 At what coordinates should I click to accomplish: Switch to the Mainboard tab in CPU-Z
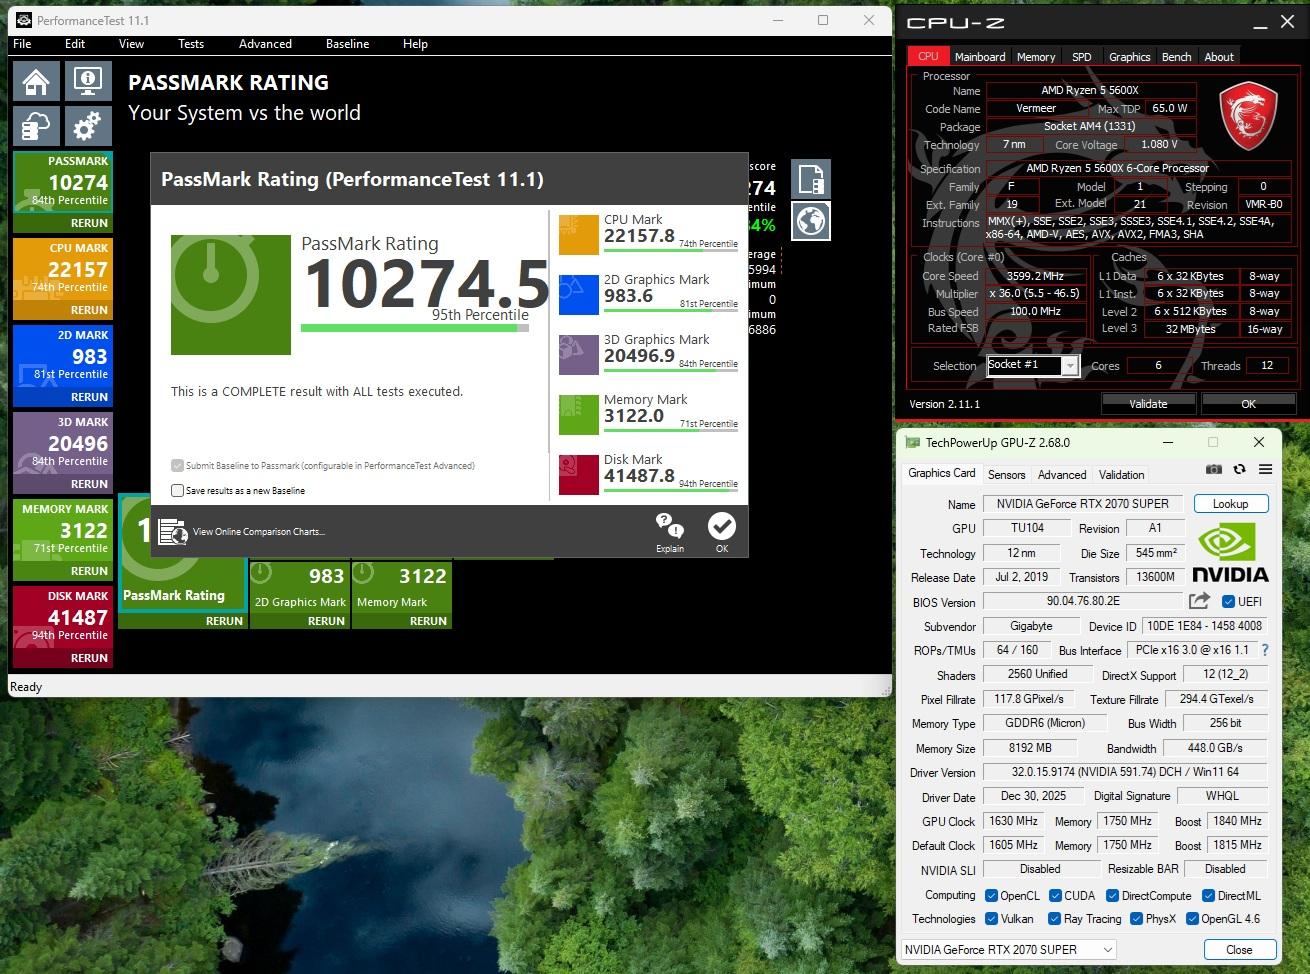click(980, 57)
